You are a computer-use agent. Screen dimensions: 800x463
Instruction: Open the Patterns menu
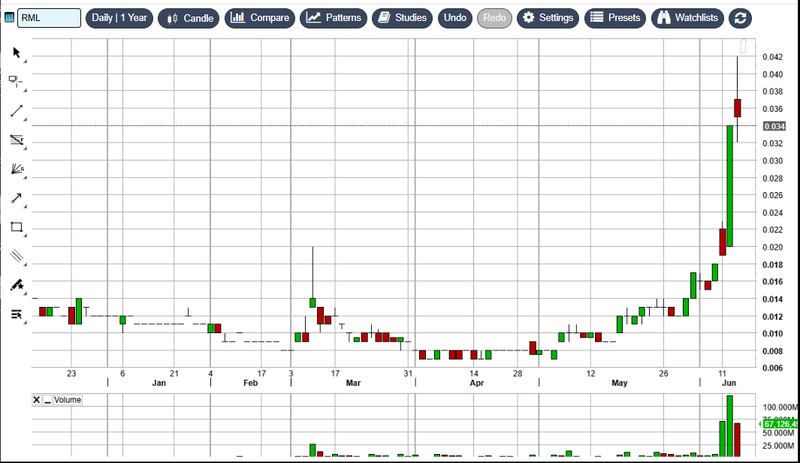334,18
